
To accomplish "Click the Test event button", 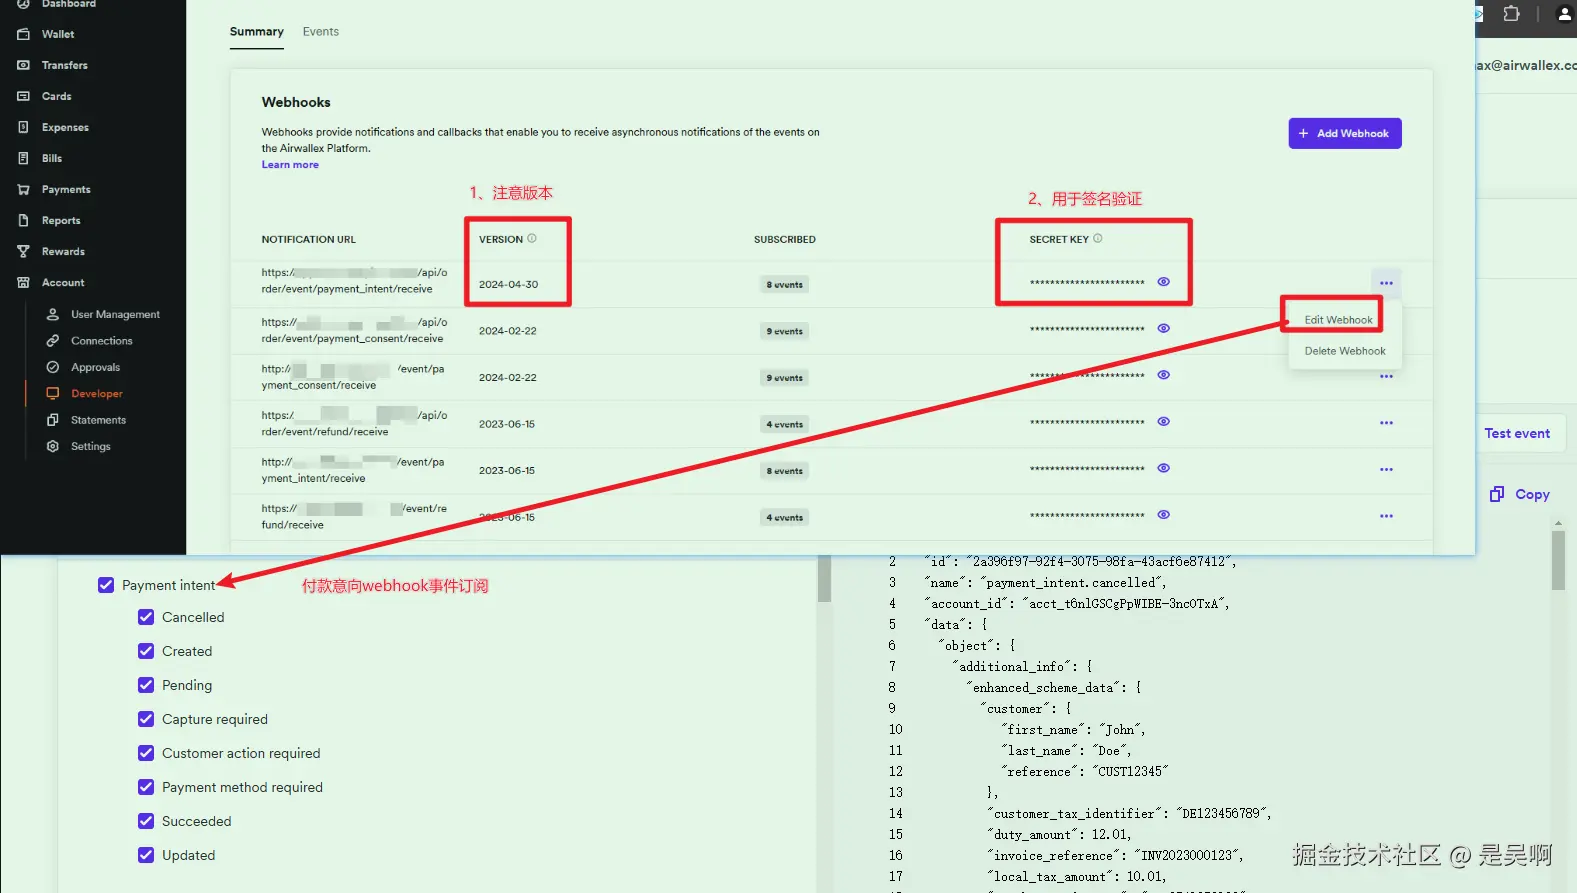I will point(1517,433).
